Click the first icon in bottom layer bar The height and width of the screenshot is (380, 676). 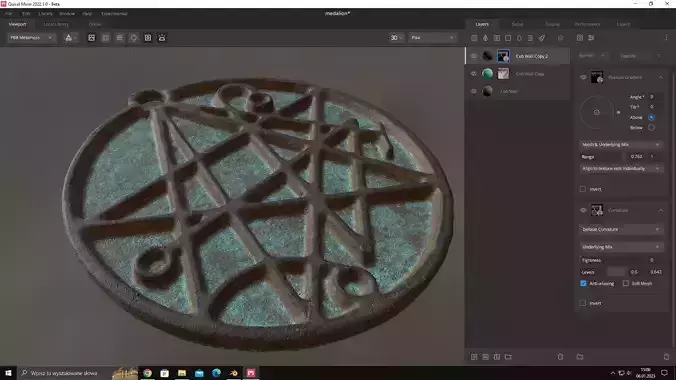click(474, 357)
